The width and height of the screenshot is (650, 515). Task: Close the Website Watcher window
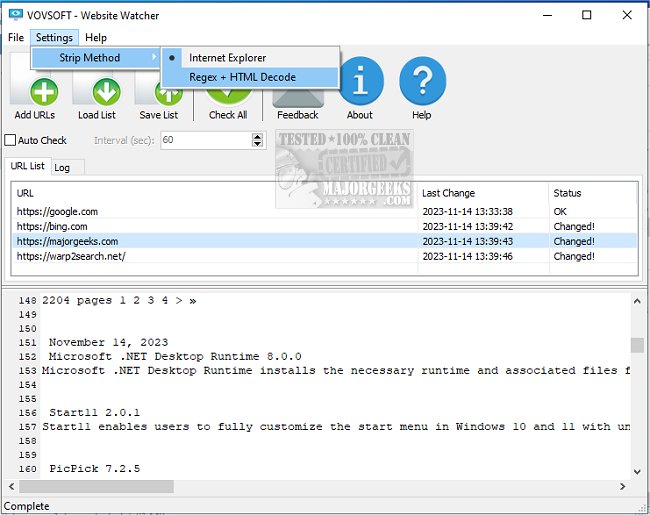pyautogui.click(x=627, y=15)
